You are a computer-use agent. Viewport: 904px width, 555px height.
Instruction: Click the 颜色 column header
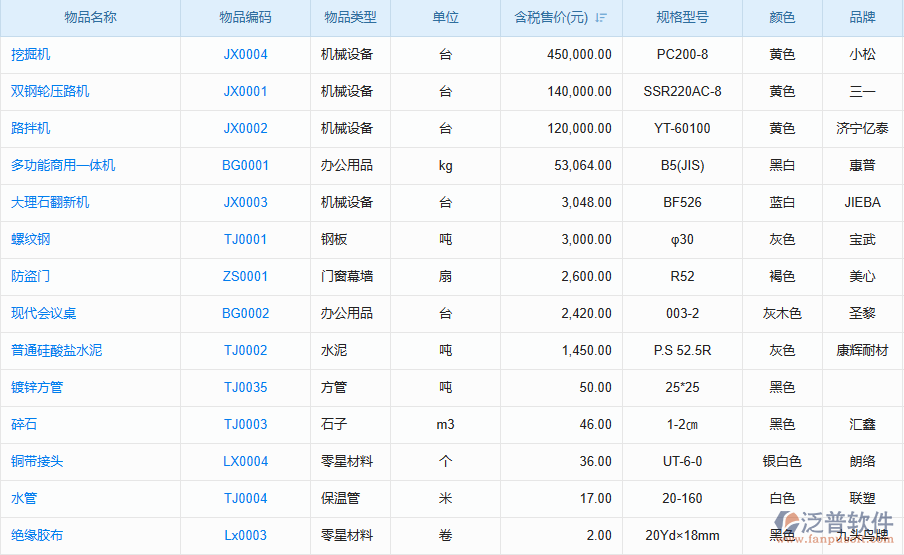point(782,18)
